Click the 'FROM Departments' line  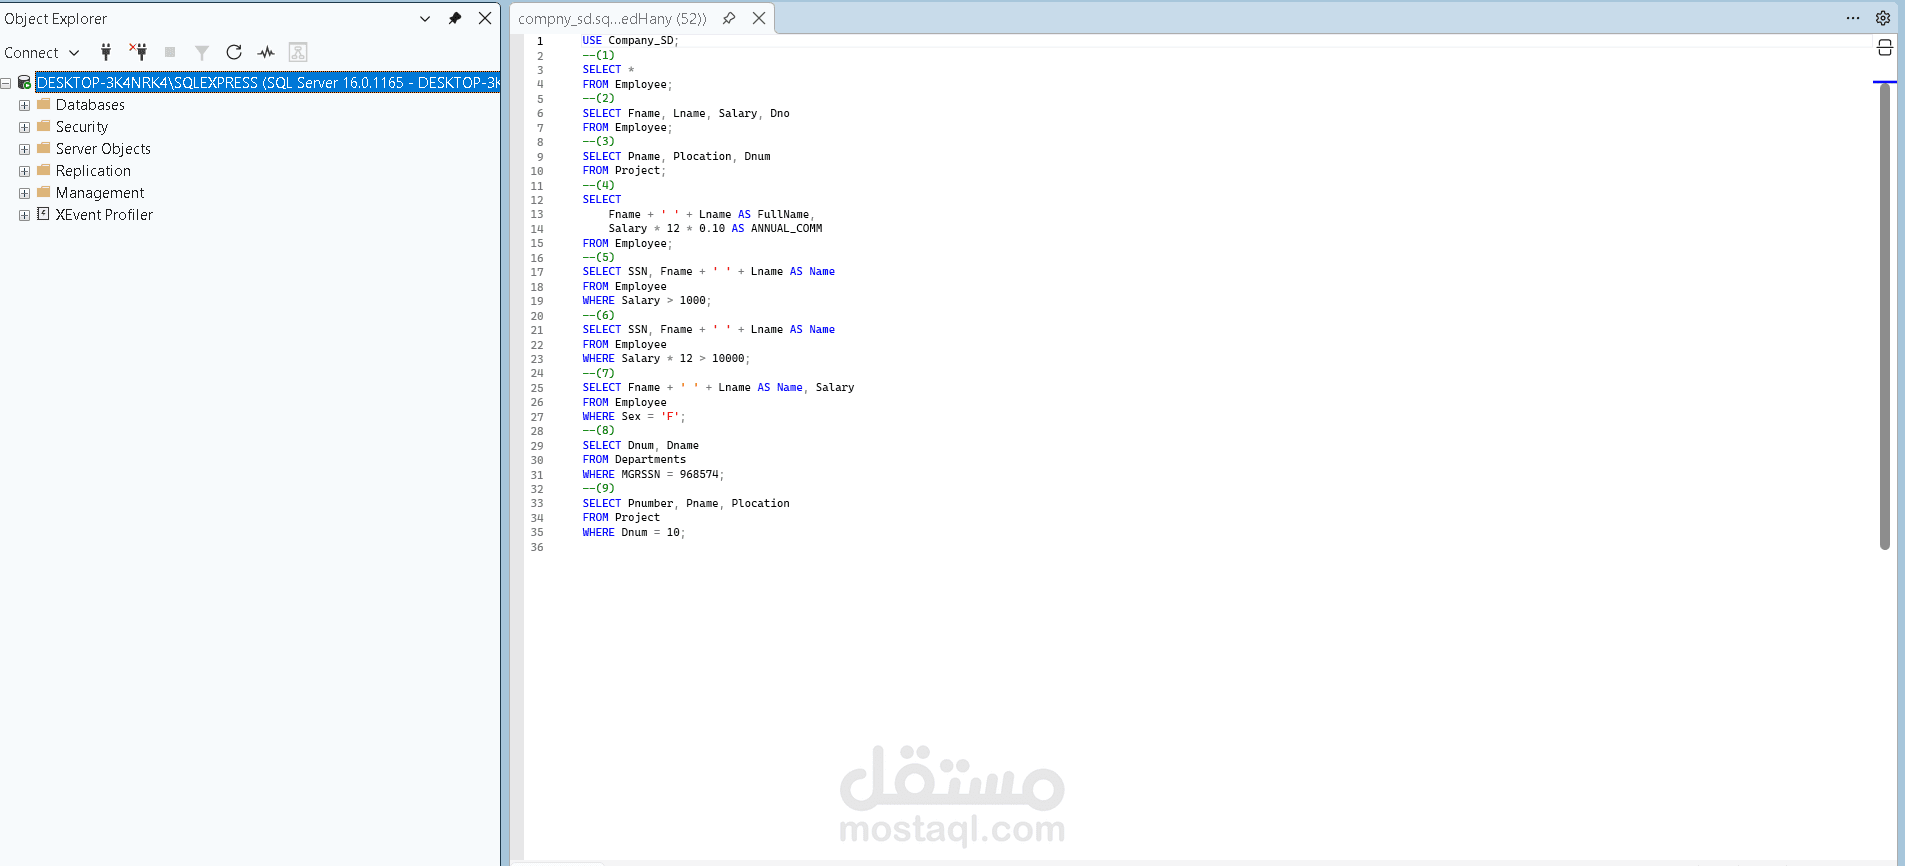point(634,459)
